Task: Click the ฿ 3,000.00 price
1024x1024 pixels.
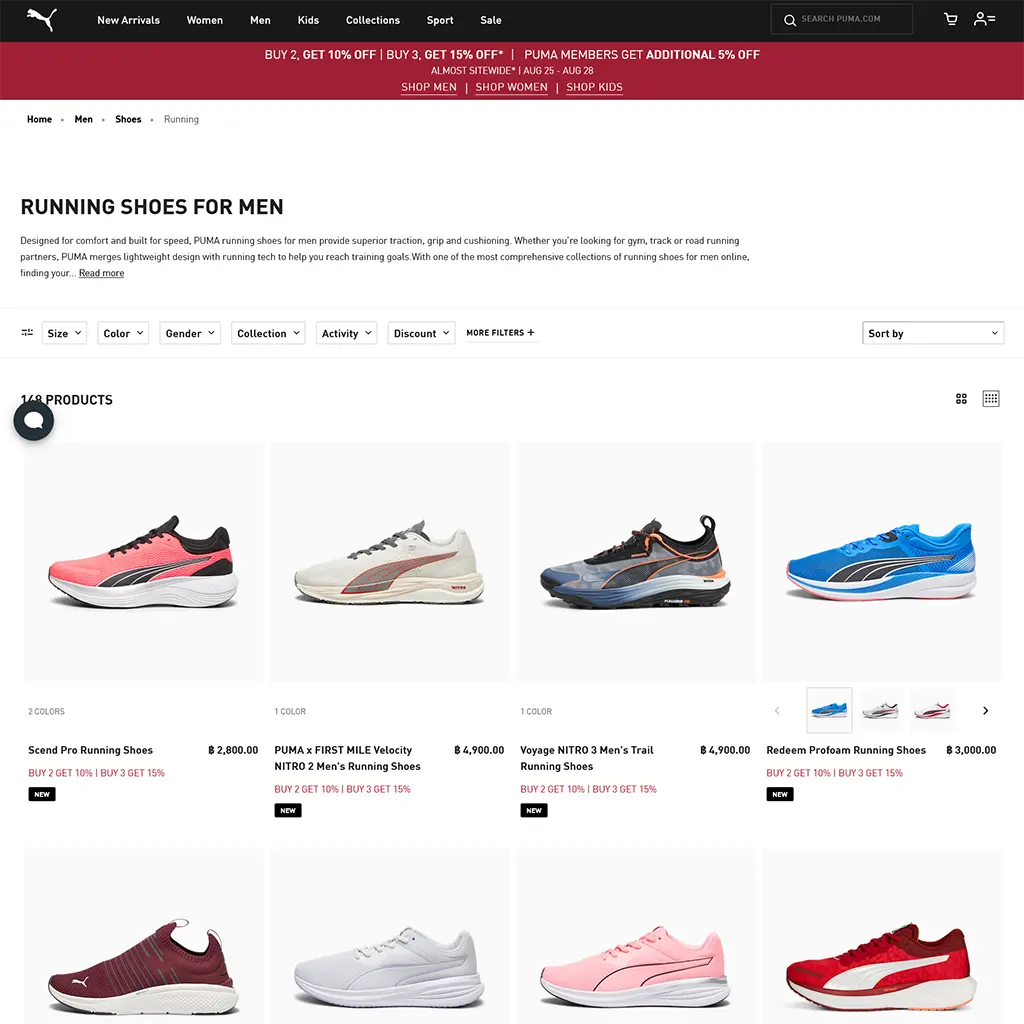Action: pyautogui.click(x=971, y=750)
